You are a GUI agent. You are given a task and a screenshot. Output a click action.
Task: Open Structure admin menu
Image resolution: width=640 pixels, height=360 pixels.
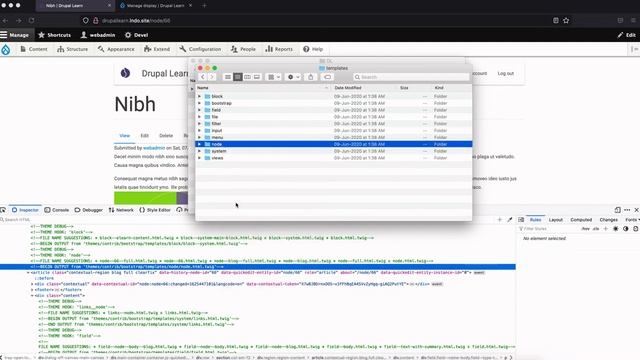point(72,49)
